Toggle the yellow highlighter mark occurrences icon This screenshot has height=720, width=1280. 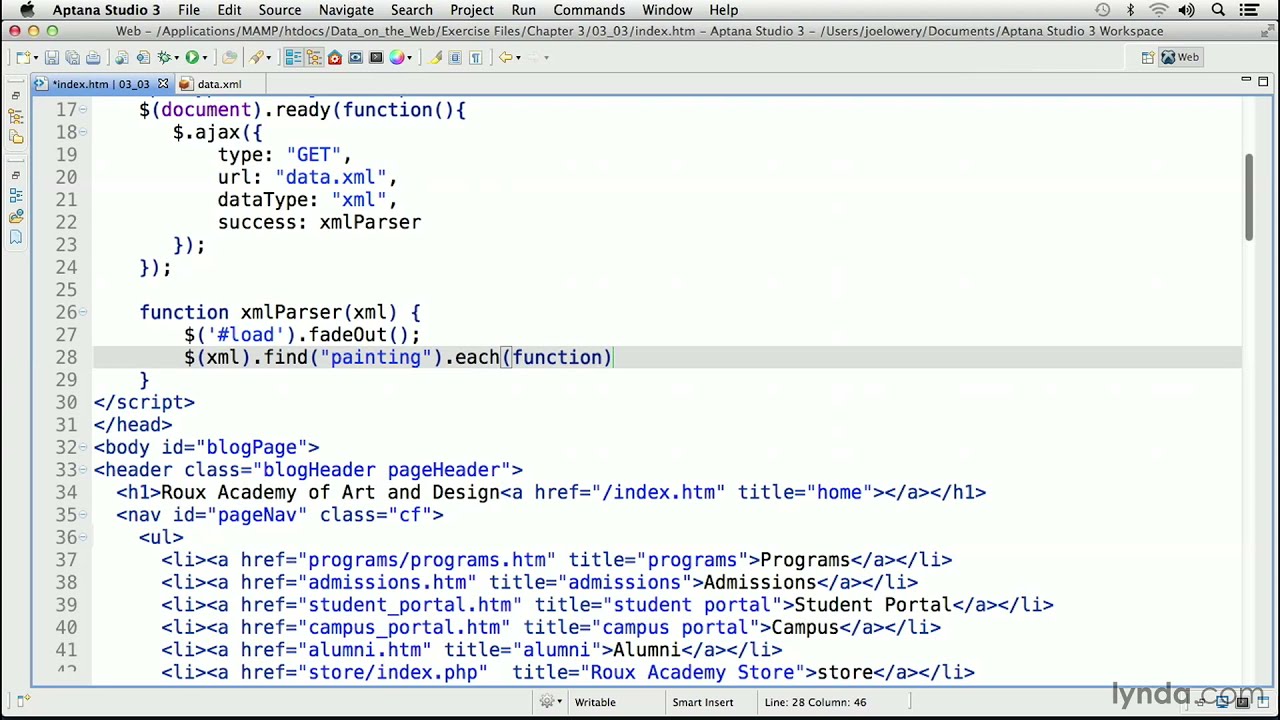pyautogui.click(x=436, y=57)
